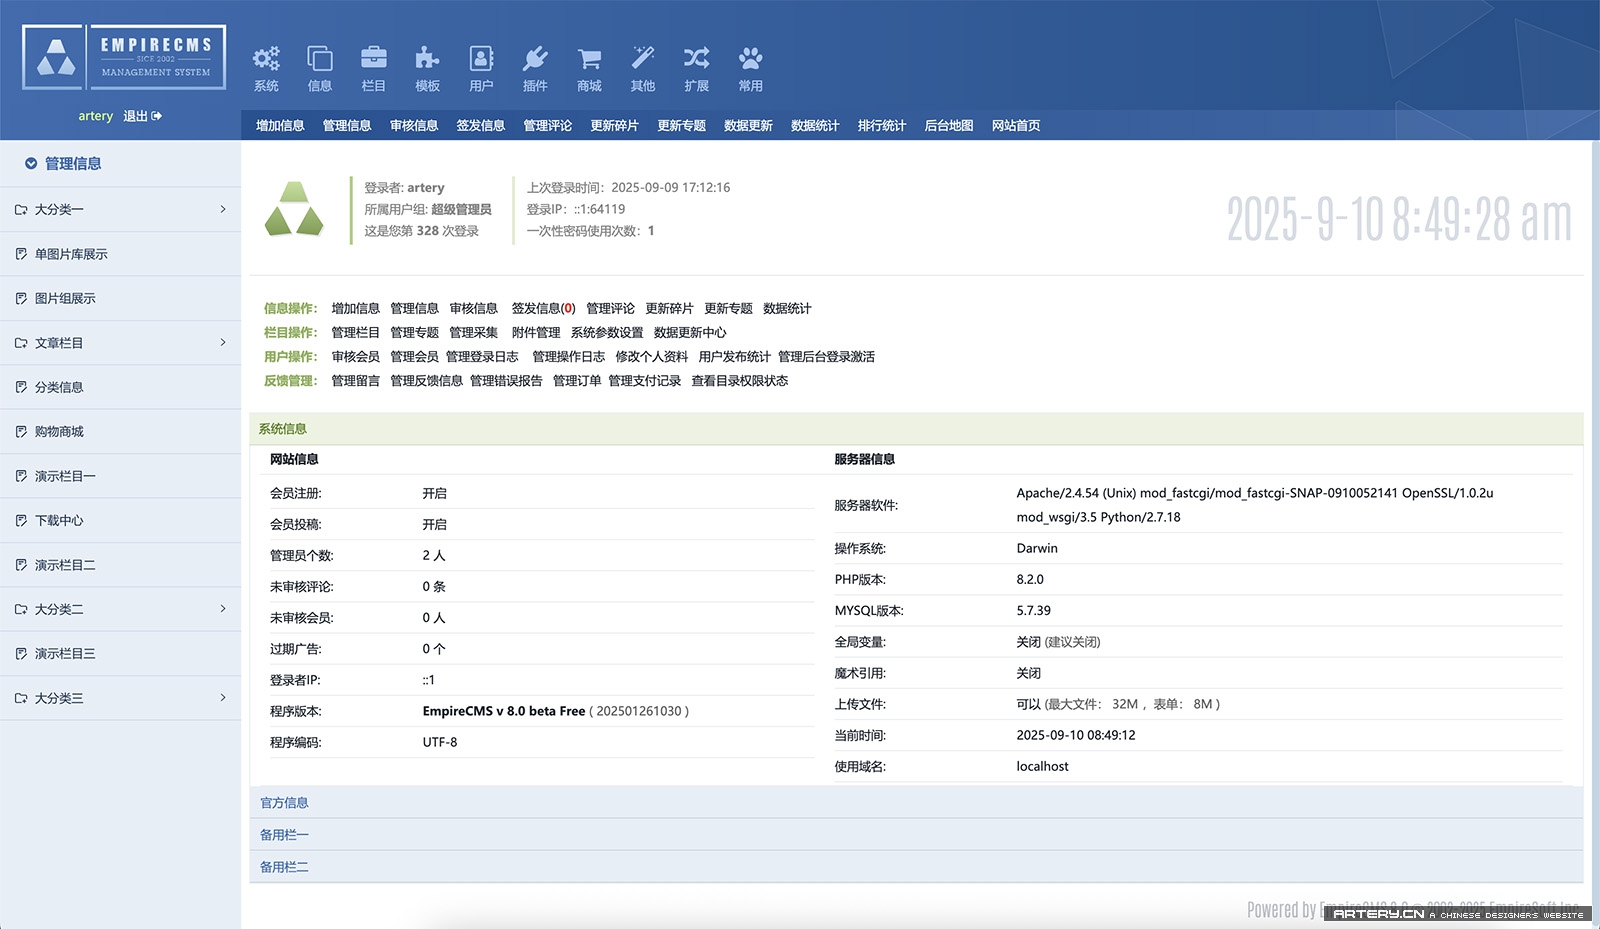
Task: Expand the 官方信息 collapsed section
Action: (x=284, y=802)
